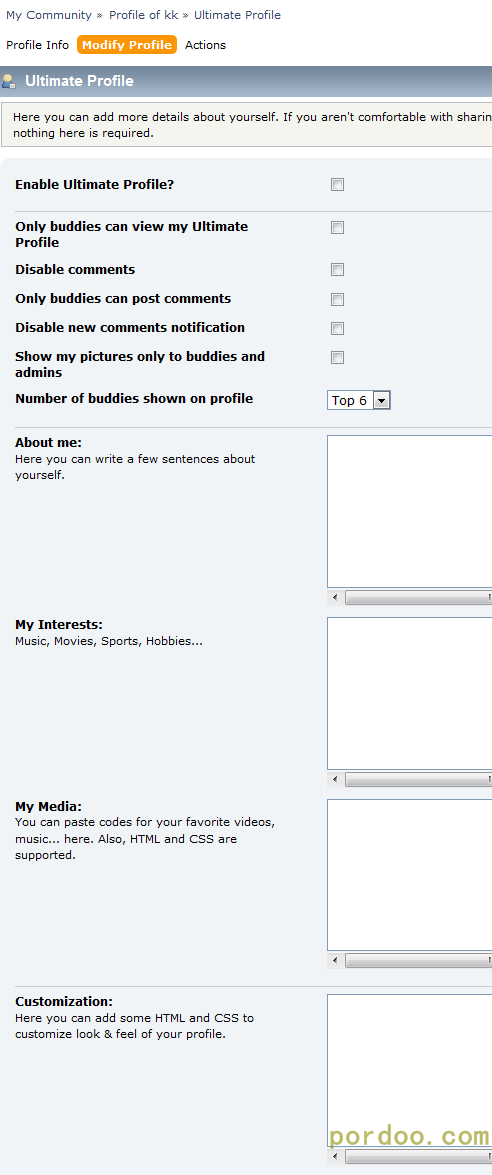Screen dimensions: 492x1175
Task: Enable Ultimate Profile checkbox
Action: (338, 184)
